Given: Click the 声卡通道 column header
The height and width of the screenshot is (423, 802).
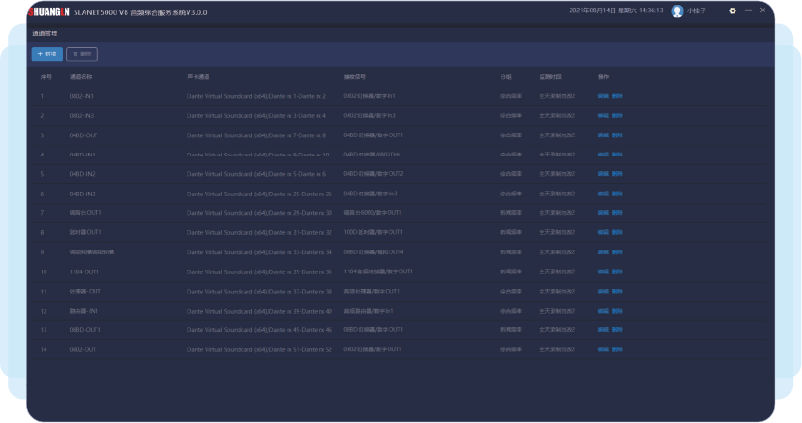Looking at the screenshot, I should click(198, 76).
